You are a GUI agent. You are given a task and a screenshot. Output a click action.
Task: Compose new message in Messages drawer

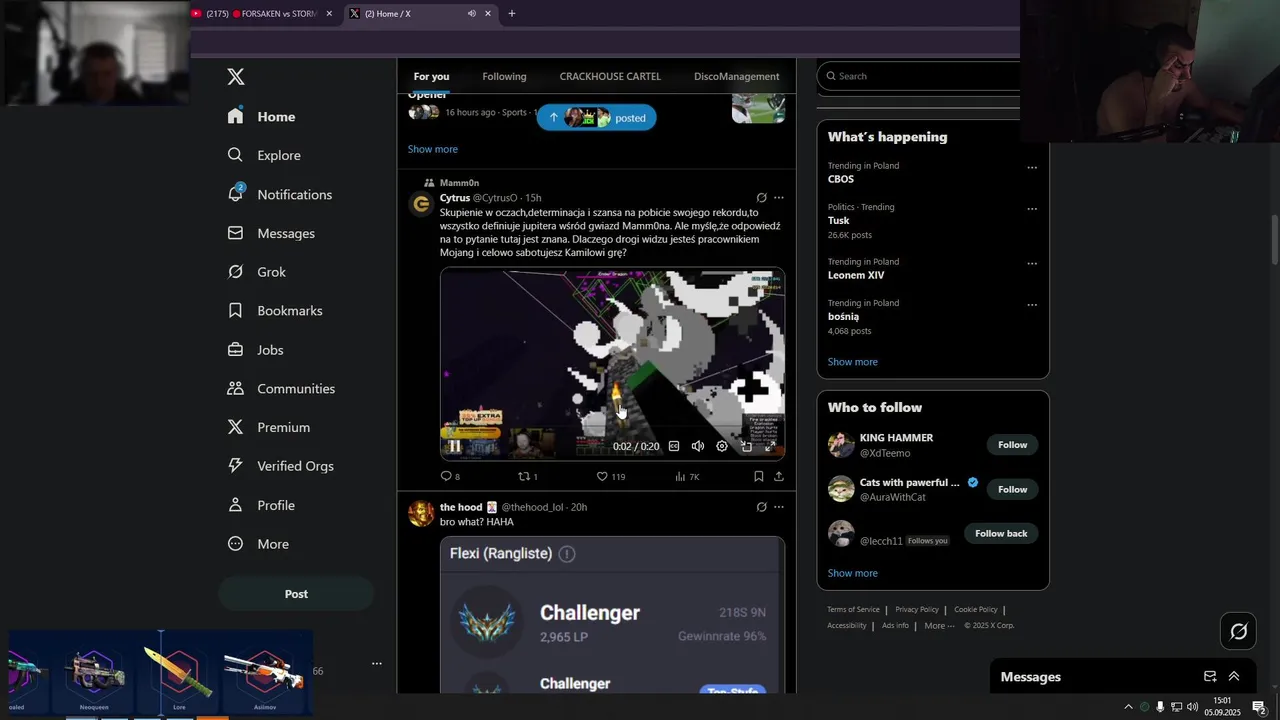coord(1210,677)
